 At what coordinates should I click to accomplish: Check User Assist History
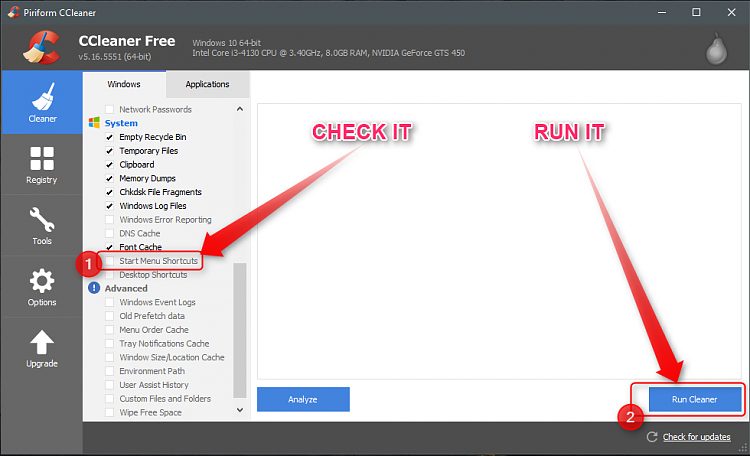click(110, 385)
